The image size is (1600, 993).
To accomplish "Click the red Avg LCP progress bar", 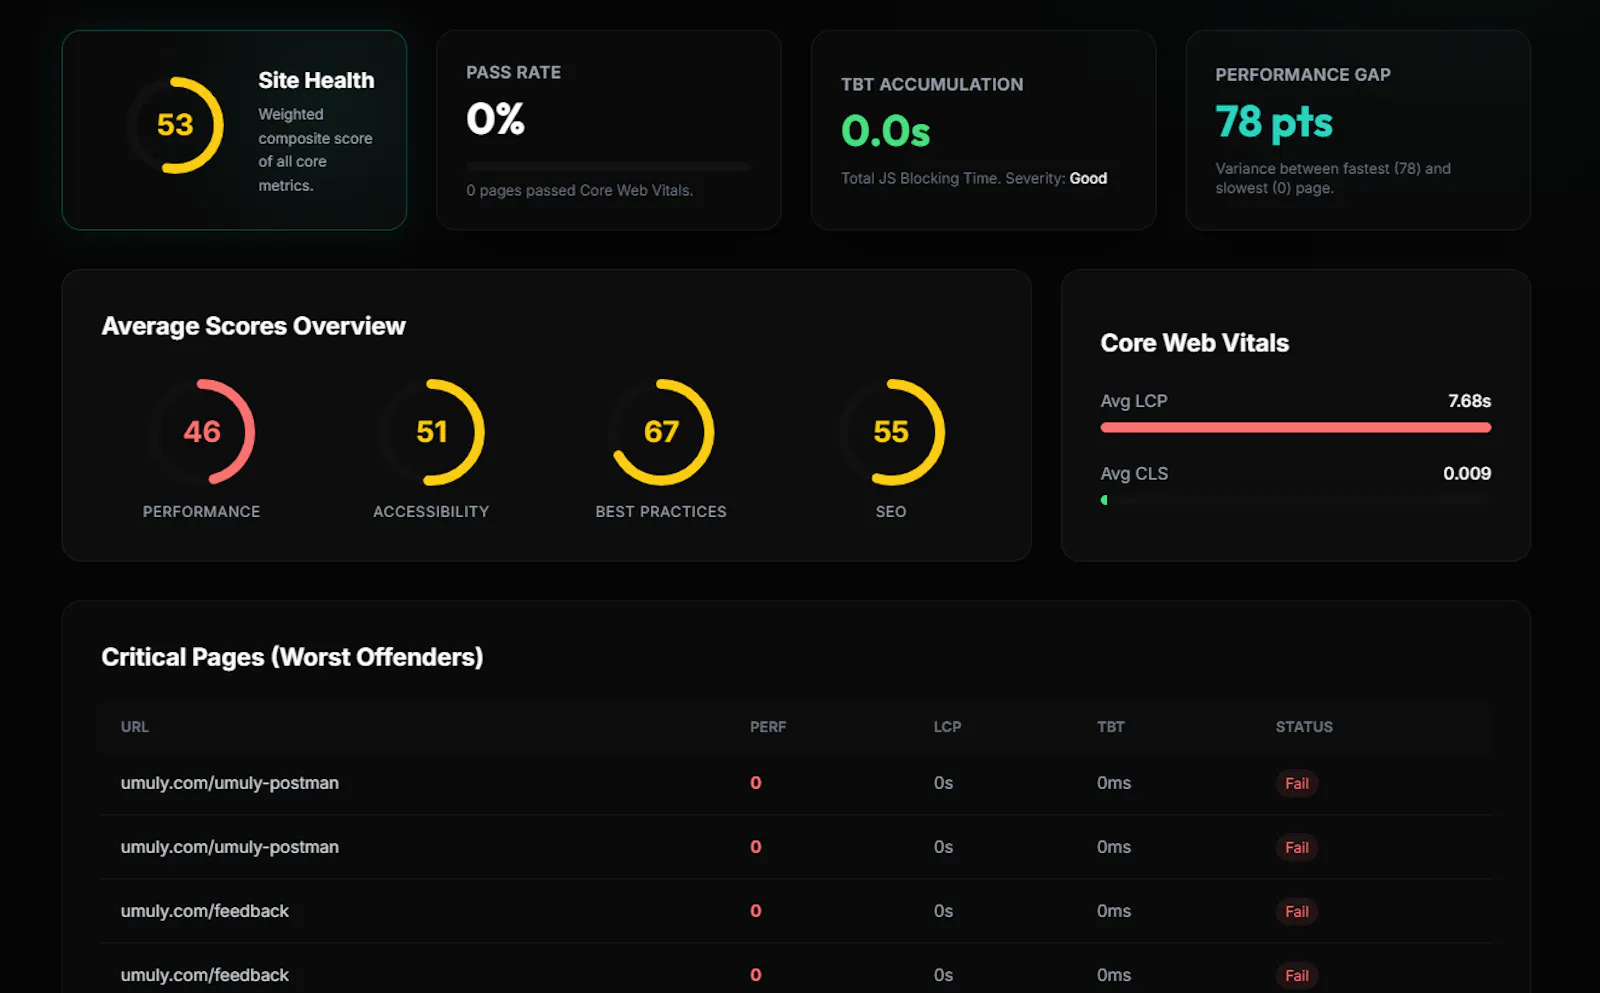I will pos(1296,428).
